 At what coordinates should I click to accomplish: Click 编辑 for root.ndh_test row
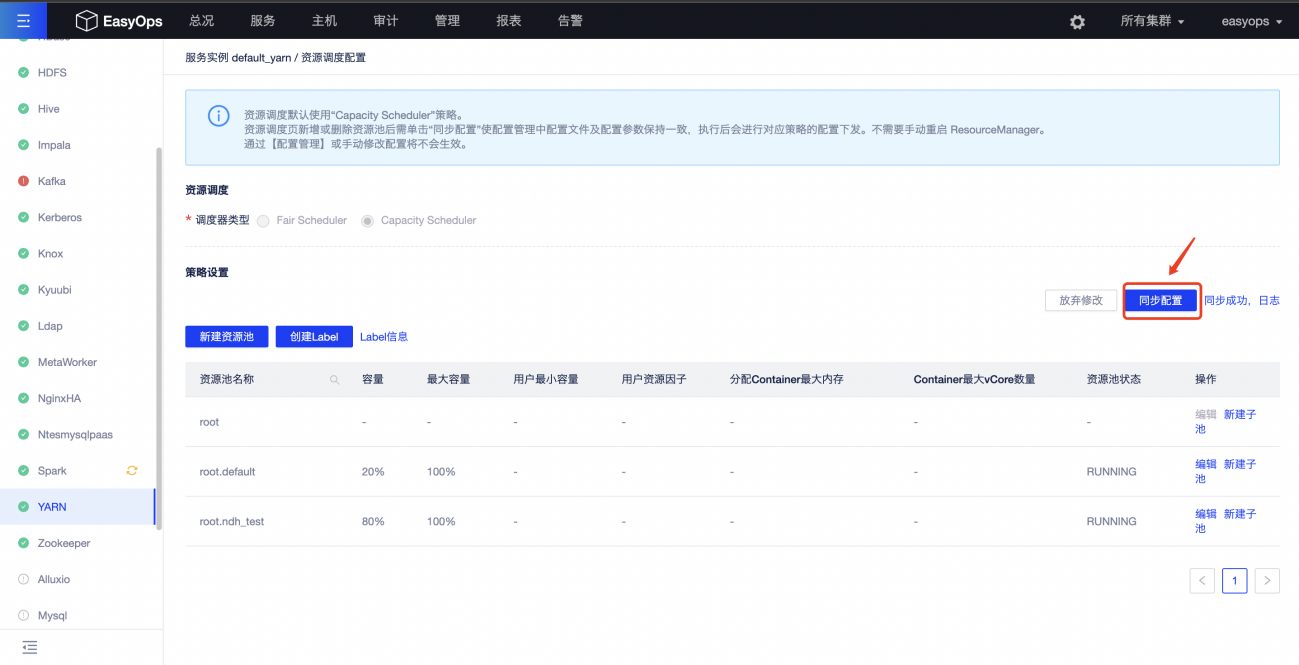tap(1206, 514)
